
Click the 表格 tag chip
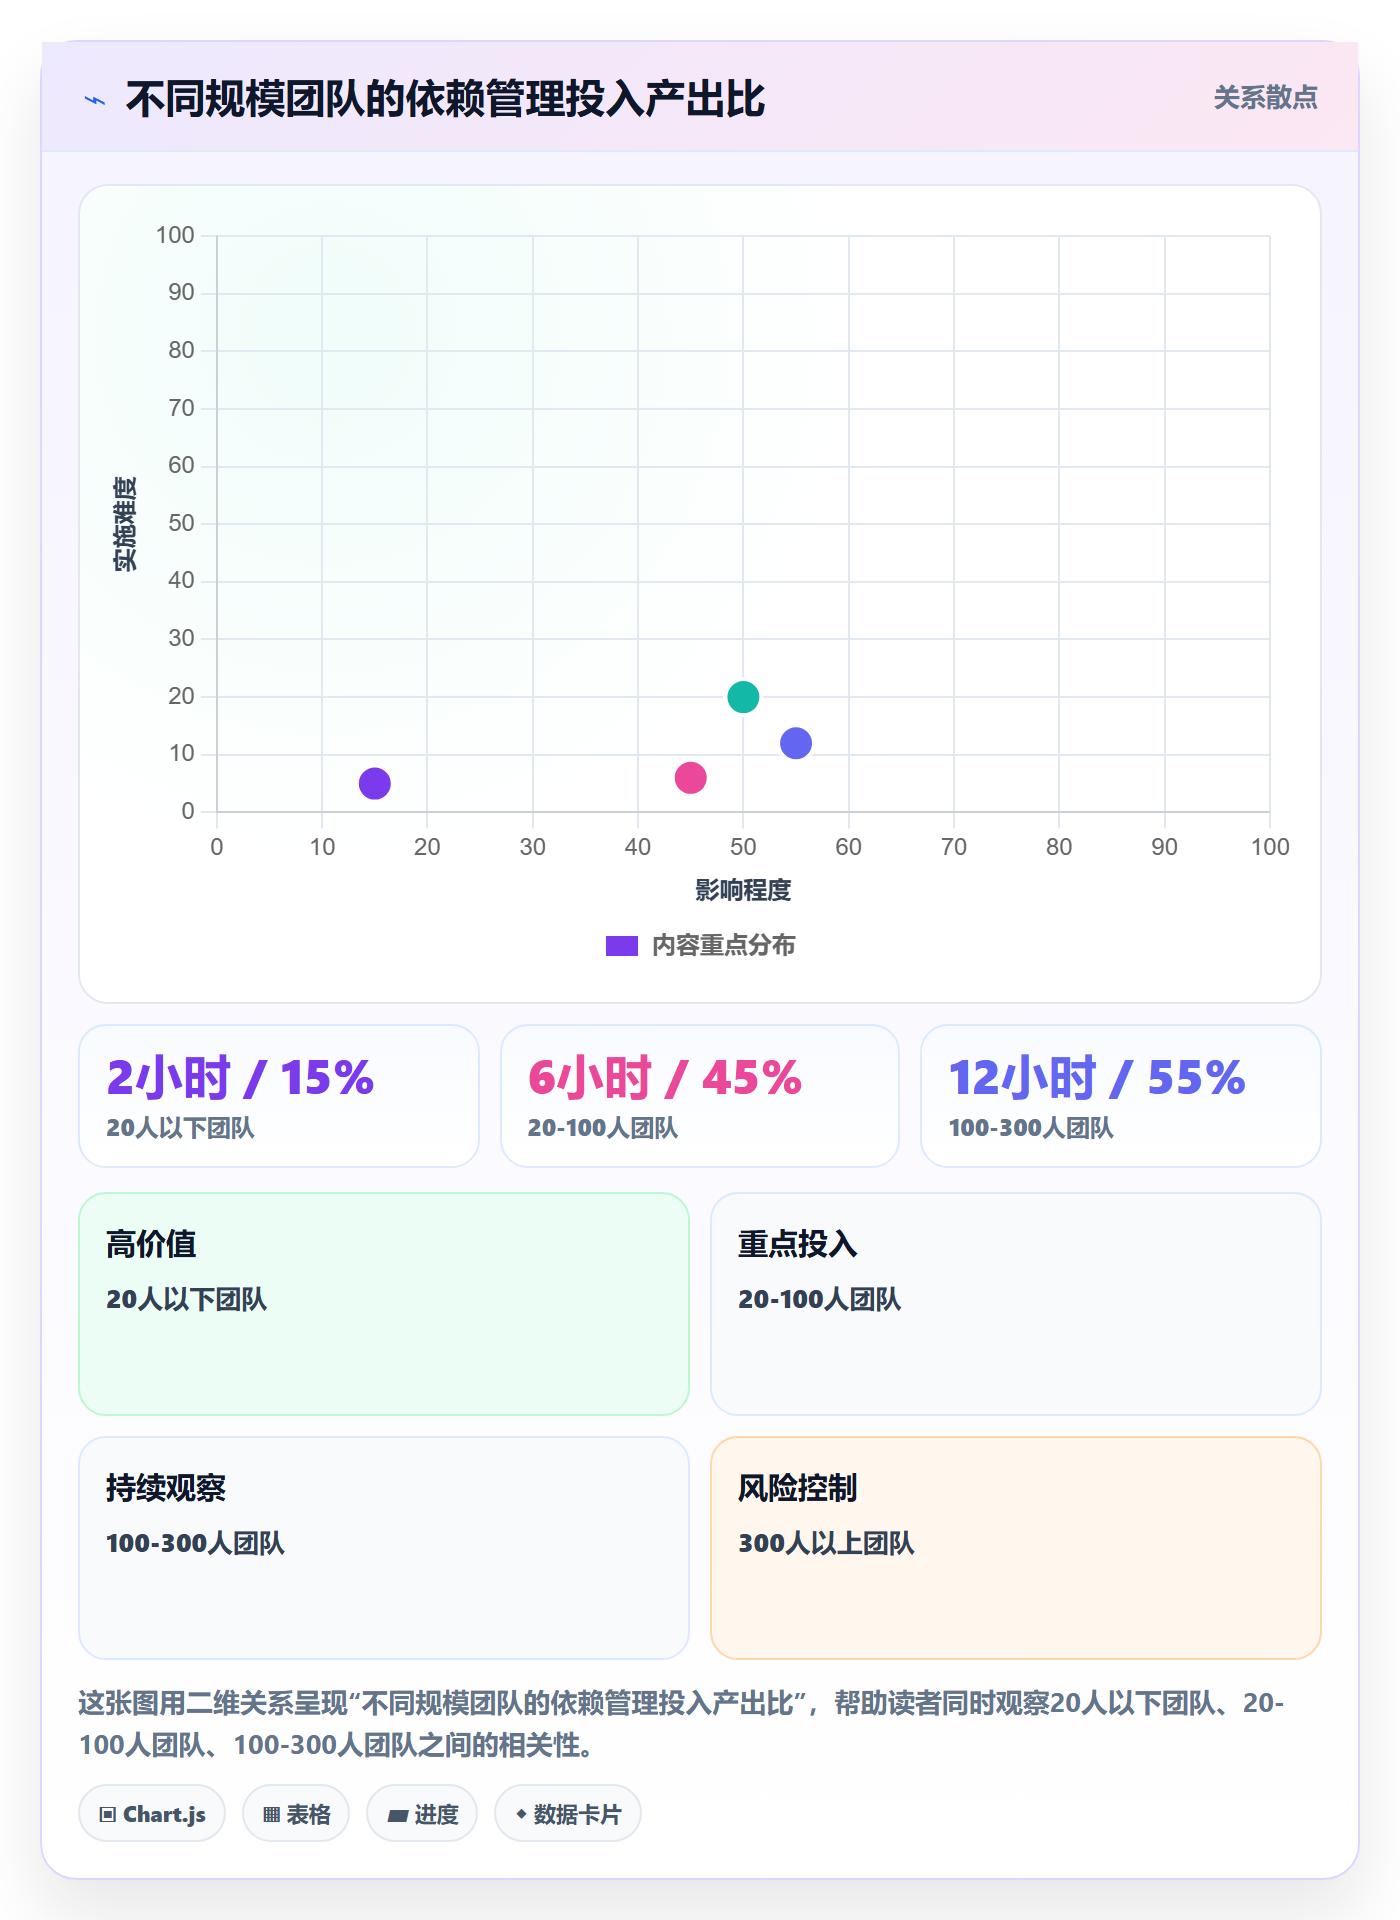(296, 1814)
